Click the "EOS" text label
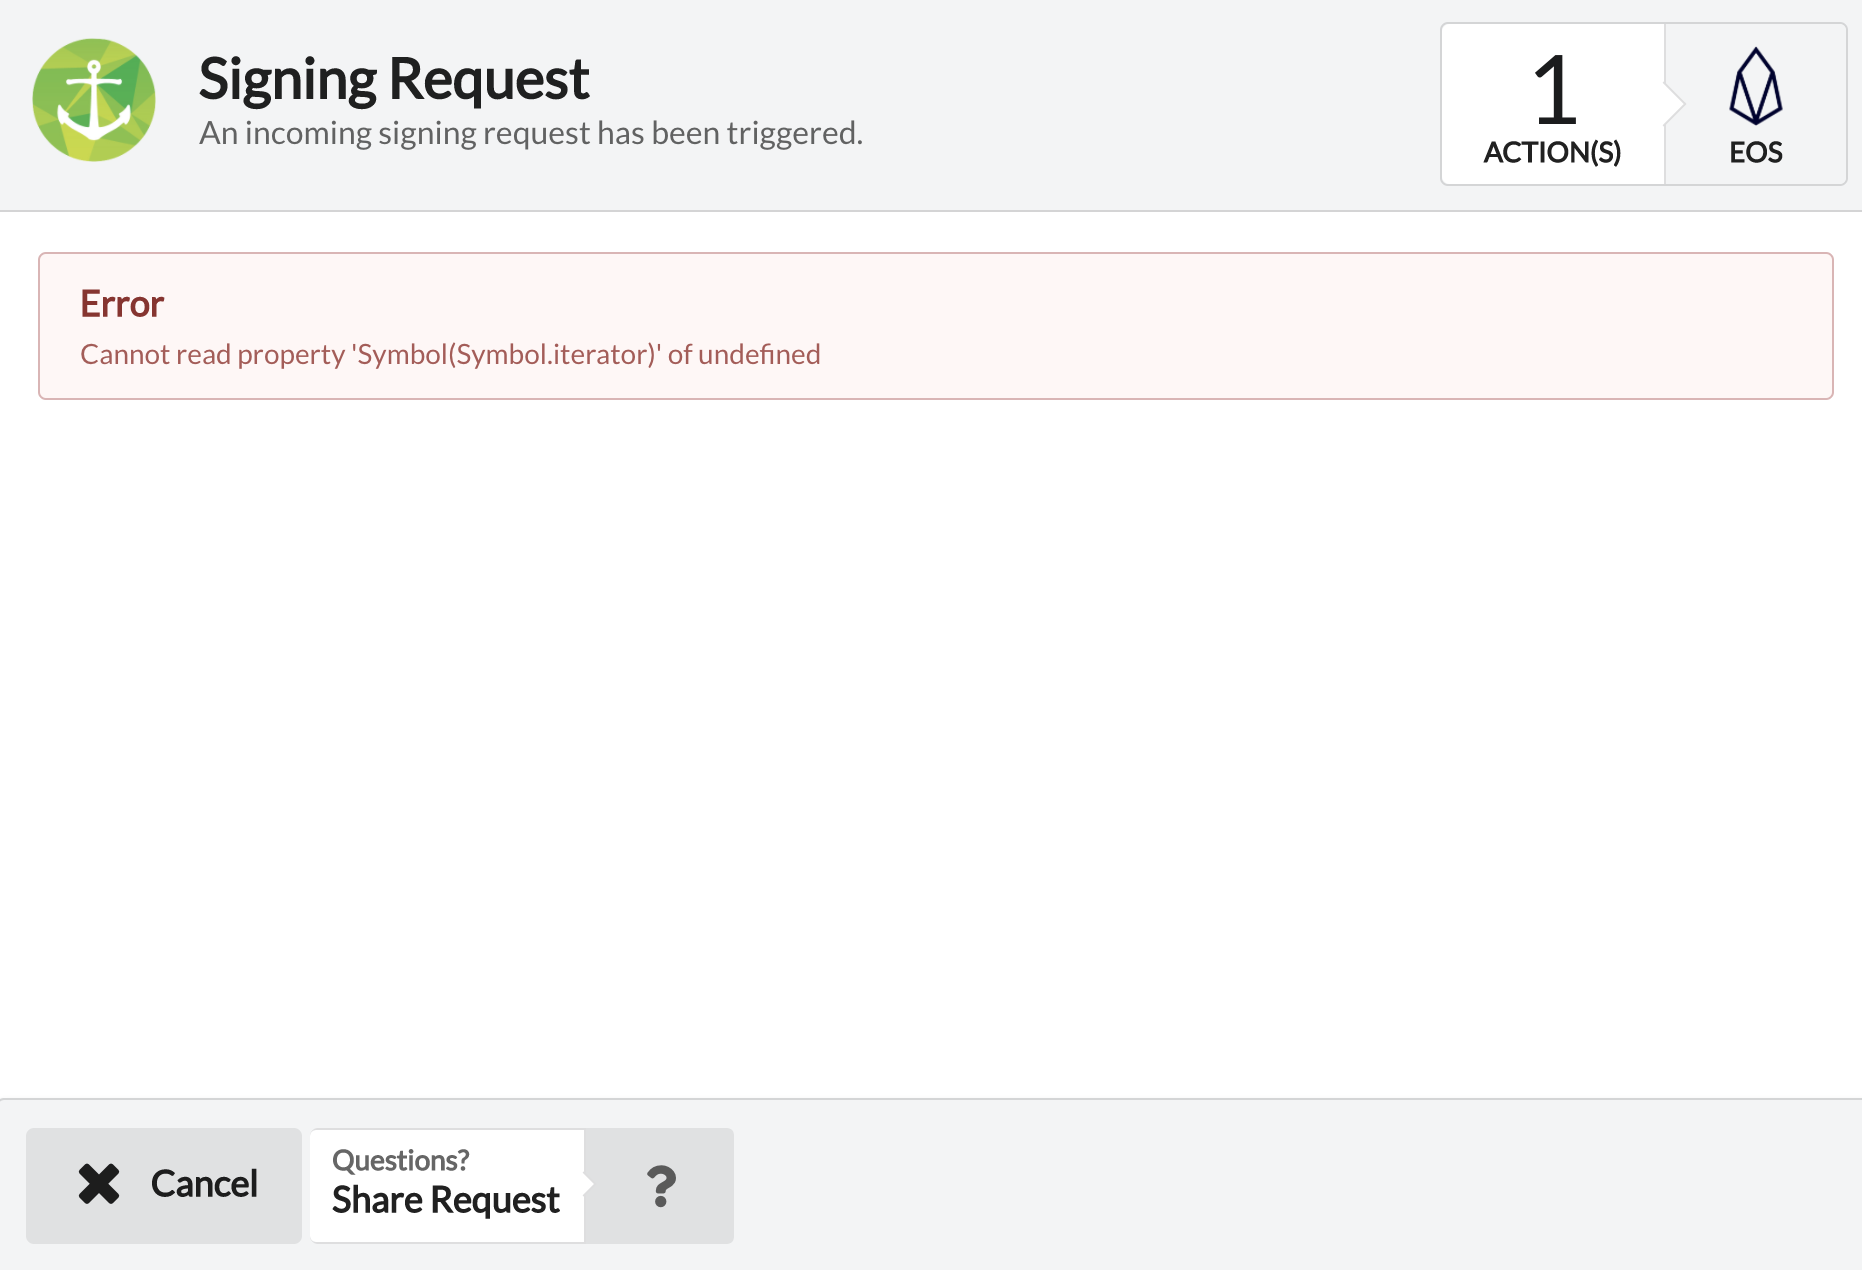Viewport: 1862px width, 1270px height. click(1755, 152)
